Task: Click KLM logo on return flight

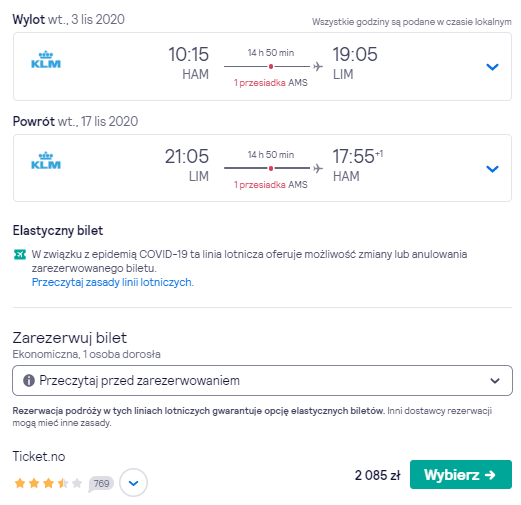Action: (46, 161)
